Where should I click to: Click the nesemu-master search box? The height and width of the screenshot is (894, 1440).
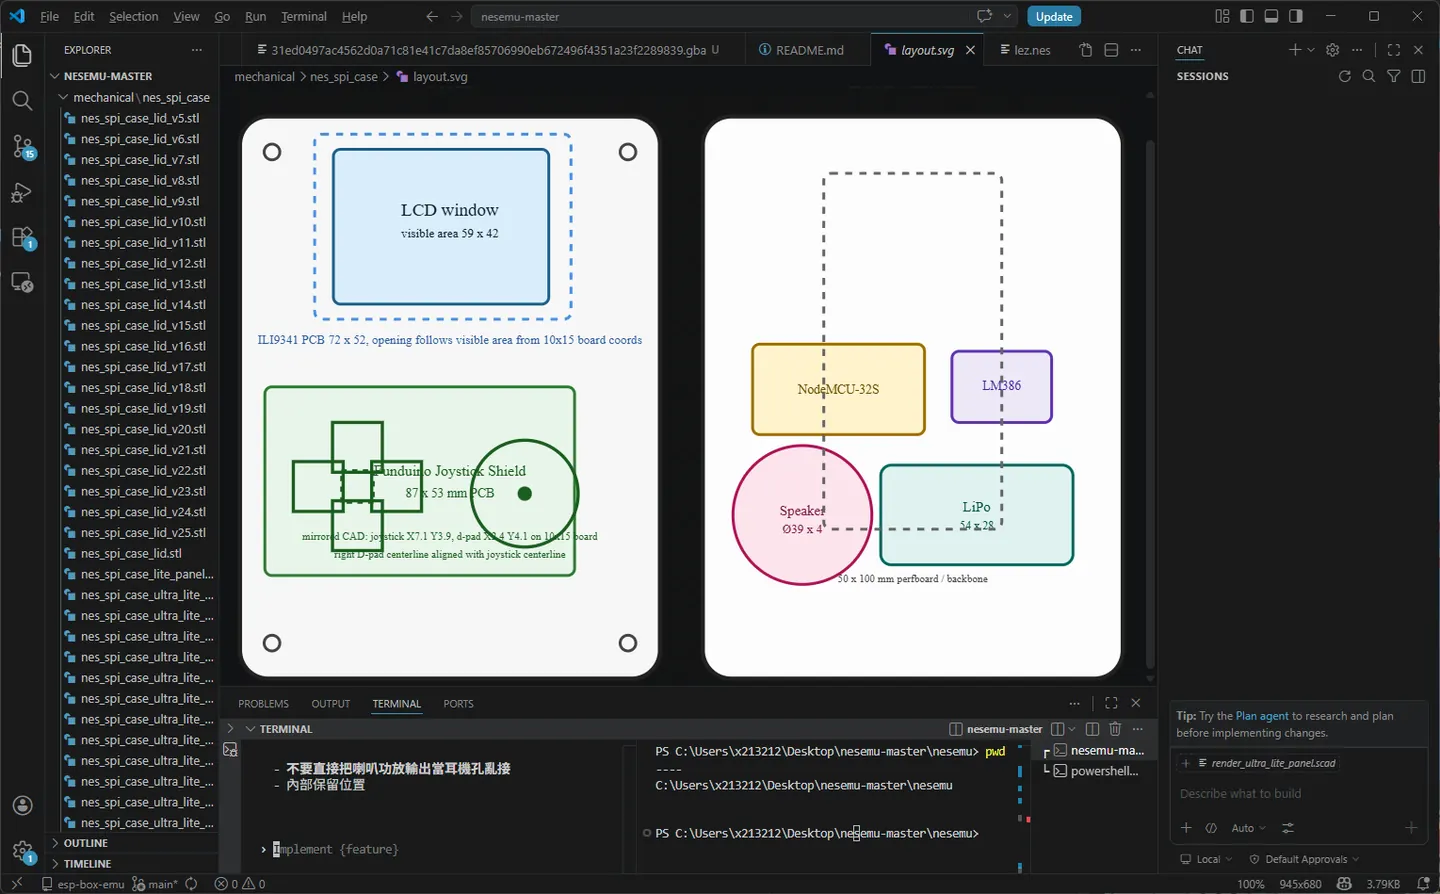click(x=744, y=16)
